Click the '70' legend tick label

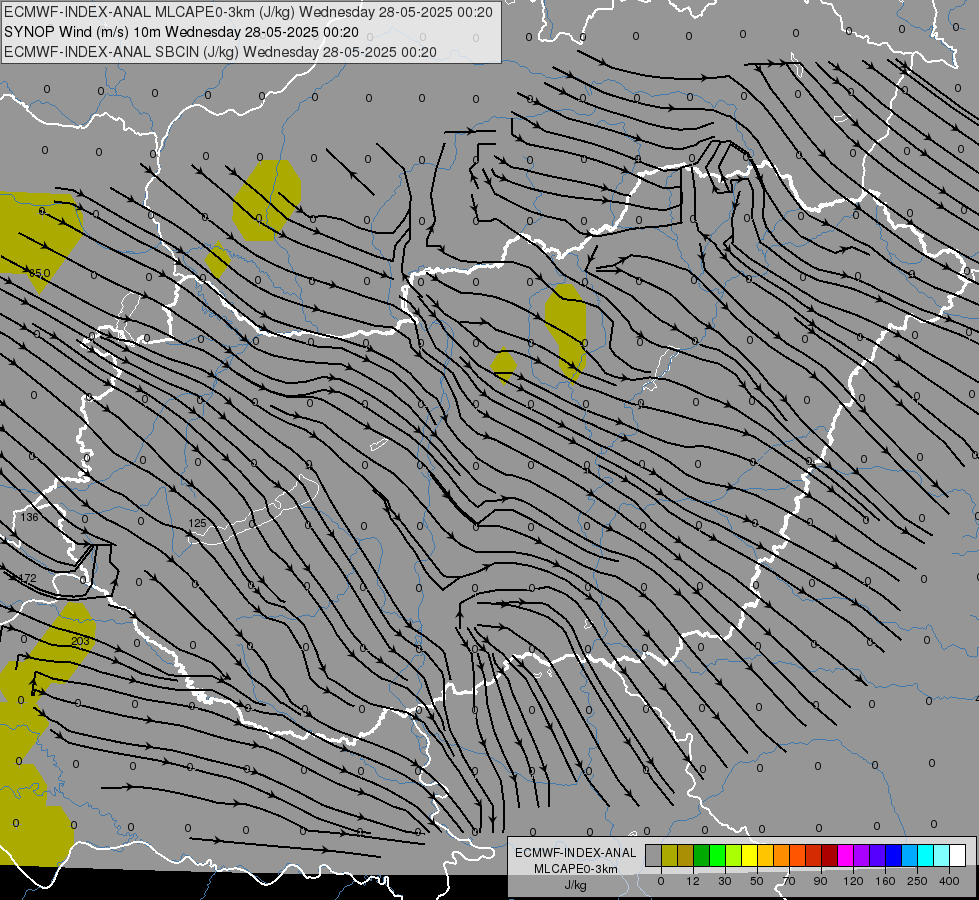tap(789, 881)
